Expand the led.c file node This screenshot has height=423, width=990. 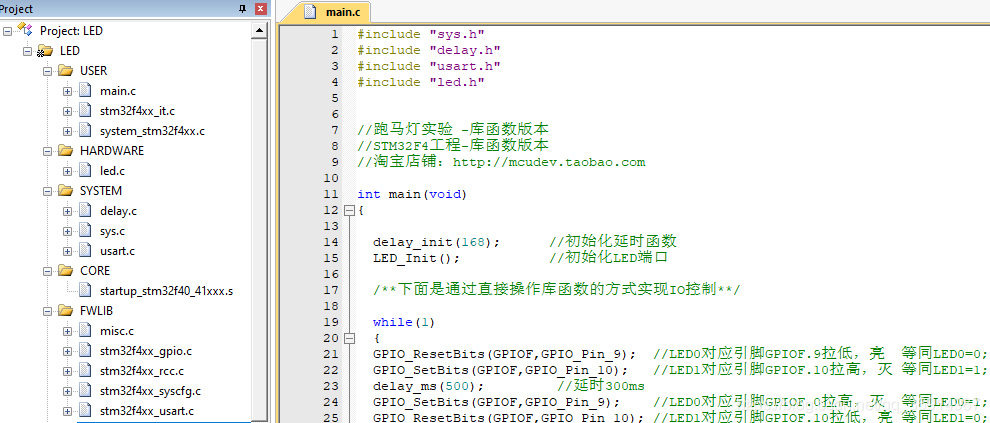point(68,170)
